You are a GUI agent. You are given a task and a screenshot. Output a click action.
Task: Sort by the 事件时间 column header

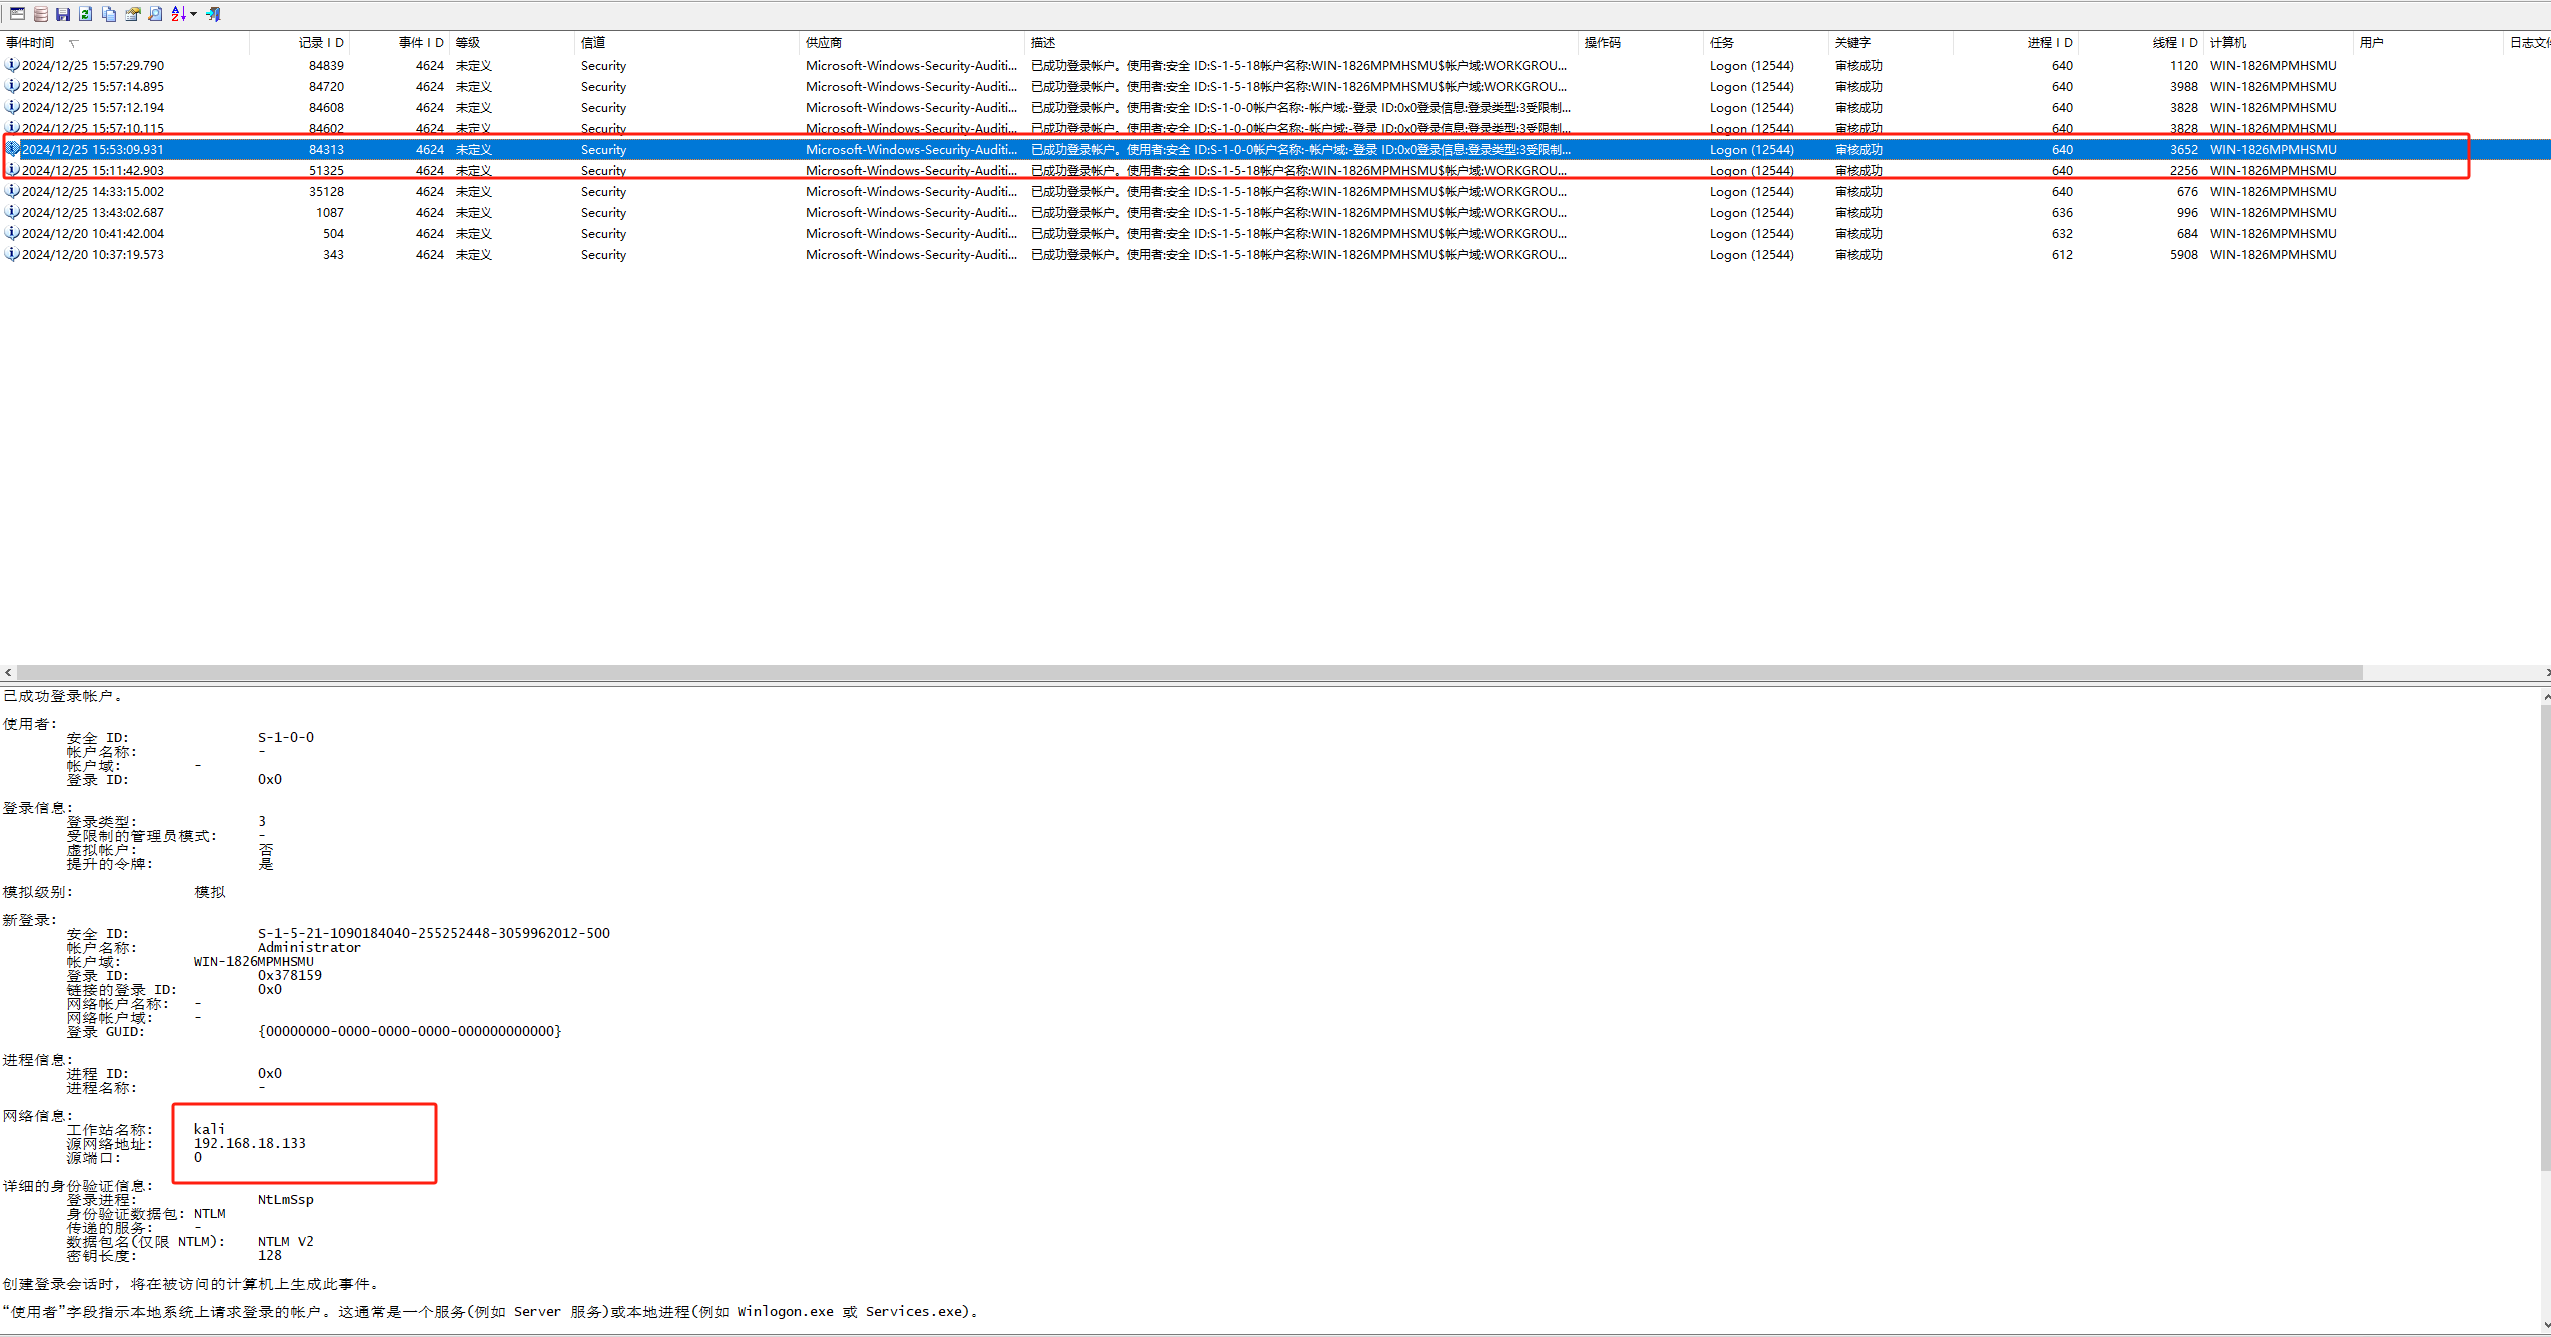[x=30, y=42]
